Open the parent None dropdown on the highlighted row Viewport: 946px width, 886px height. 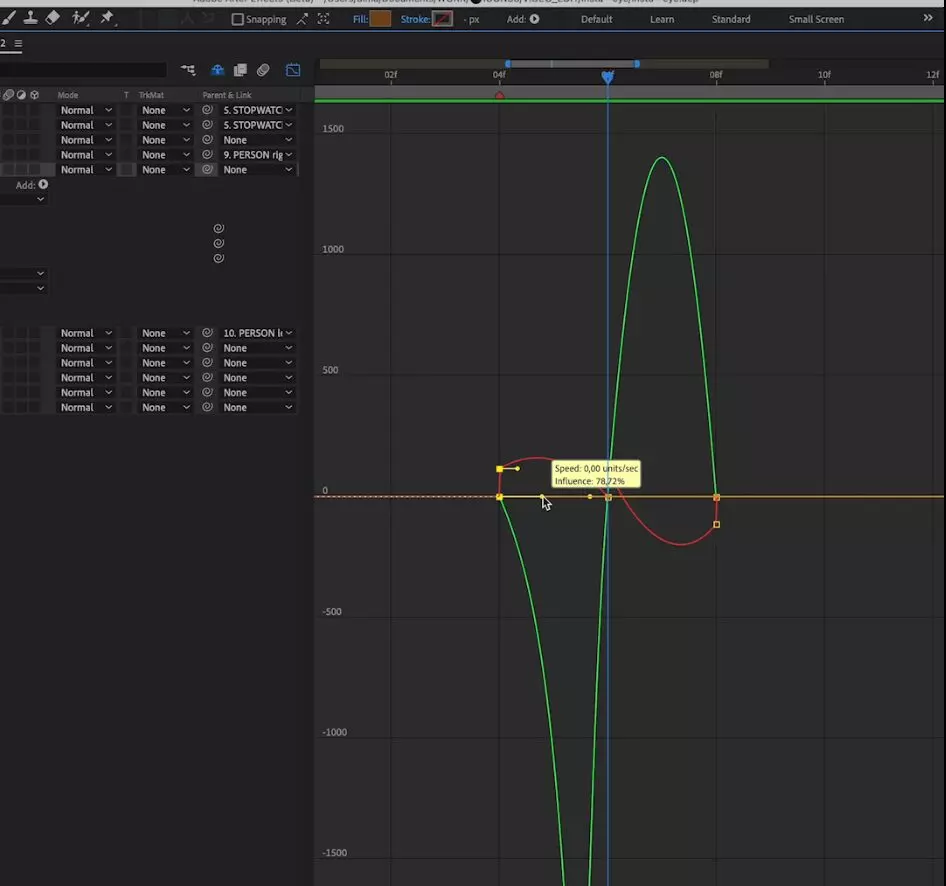point(258,169)
